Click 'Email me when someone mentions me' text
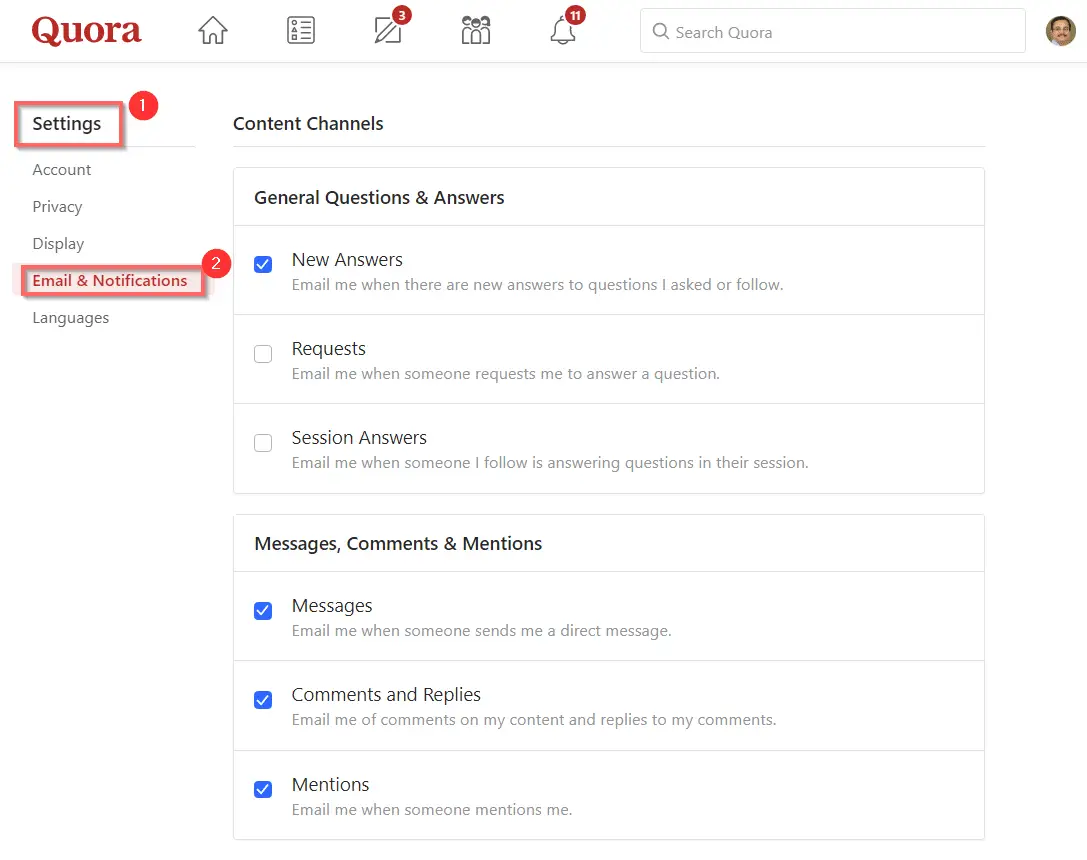Screen dimensions: 1087x860 point(432,809)
